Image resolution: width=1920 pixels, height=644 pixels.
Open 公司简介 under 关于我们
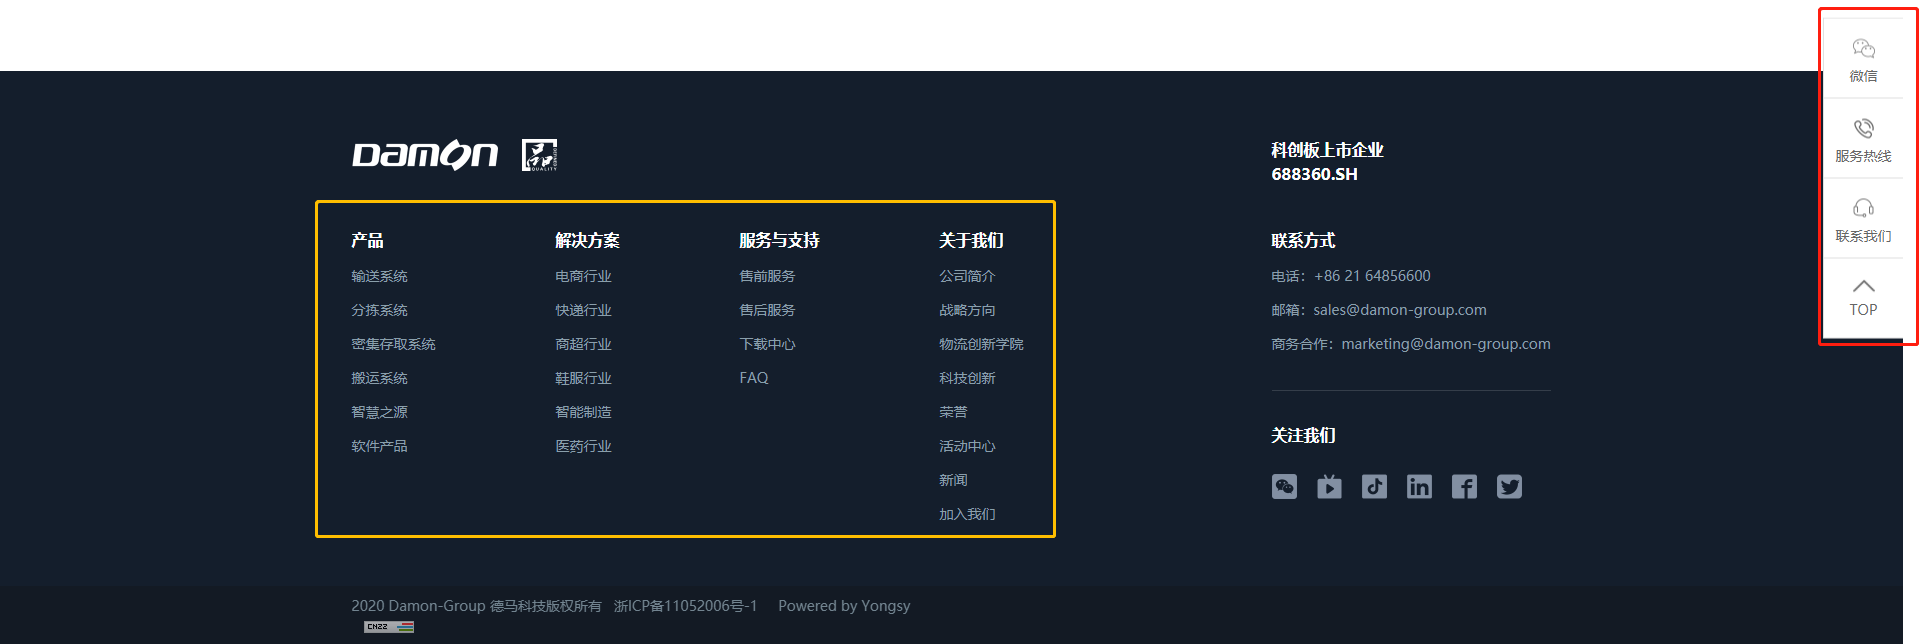967,276
